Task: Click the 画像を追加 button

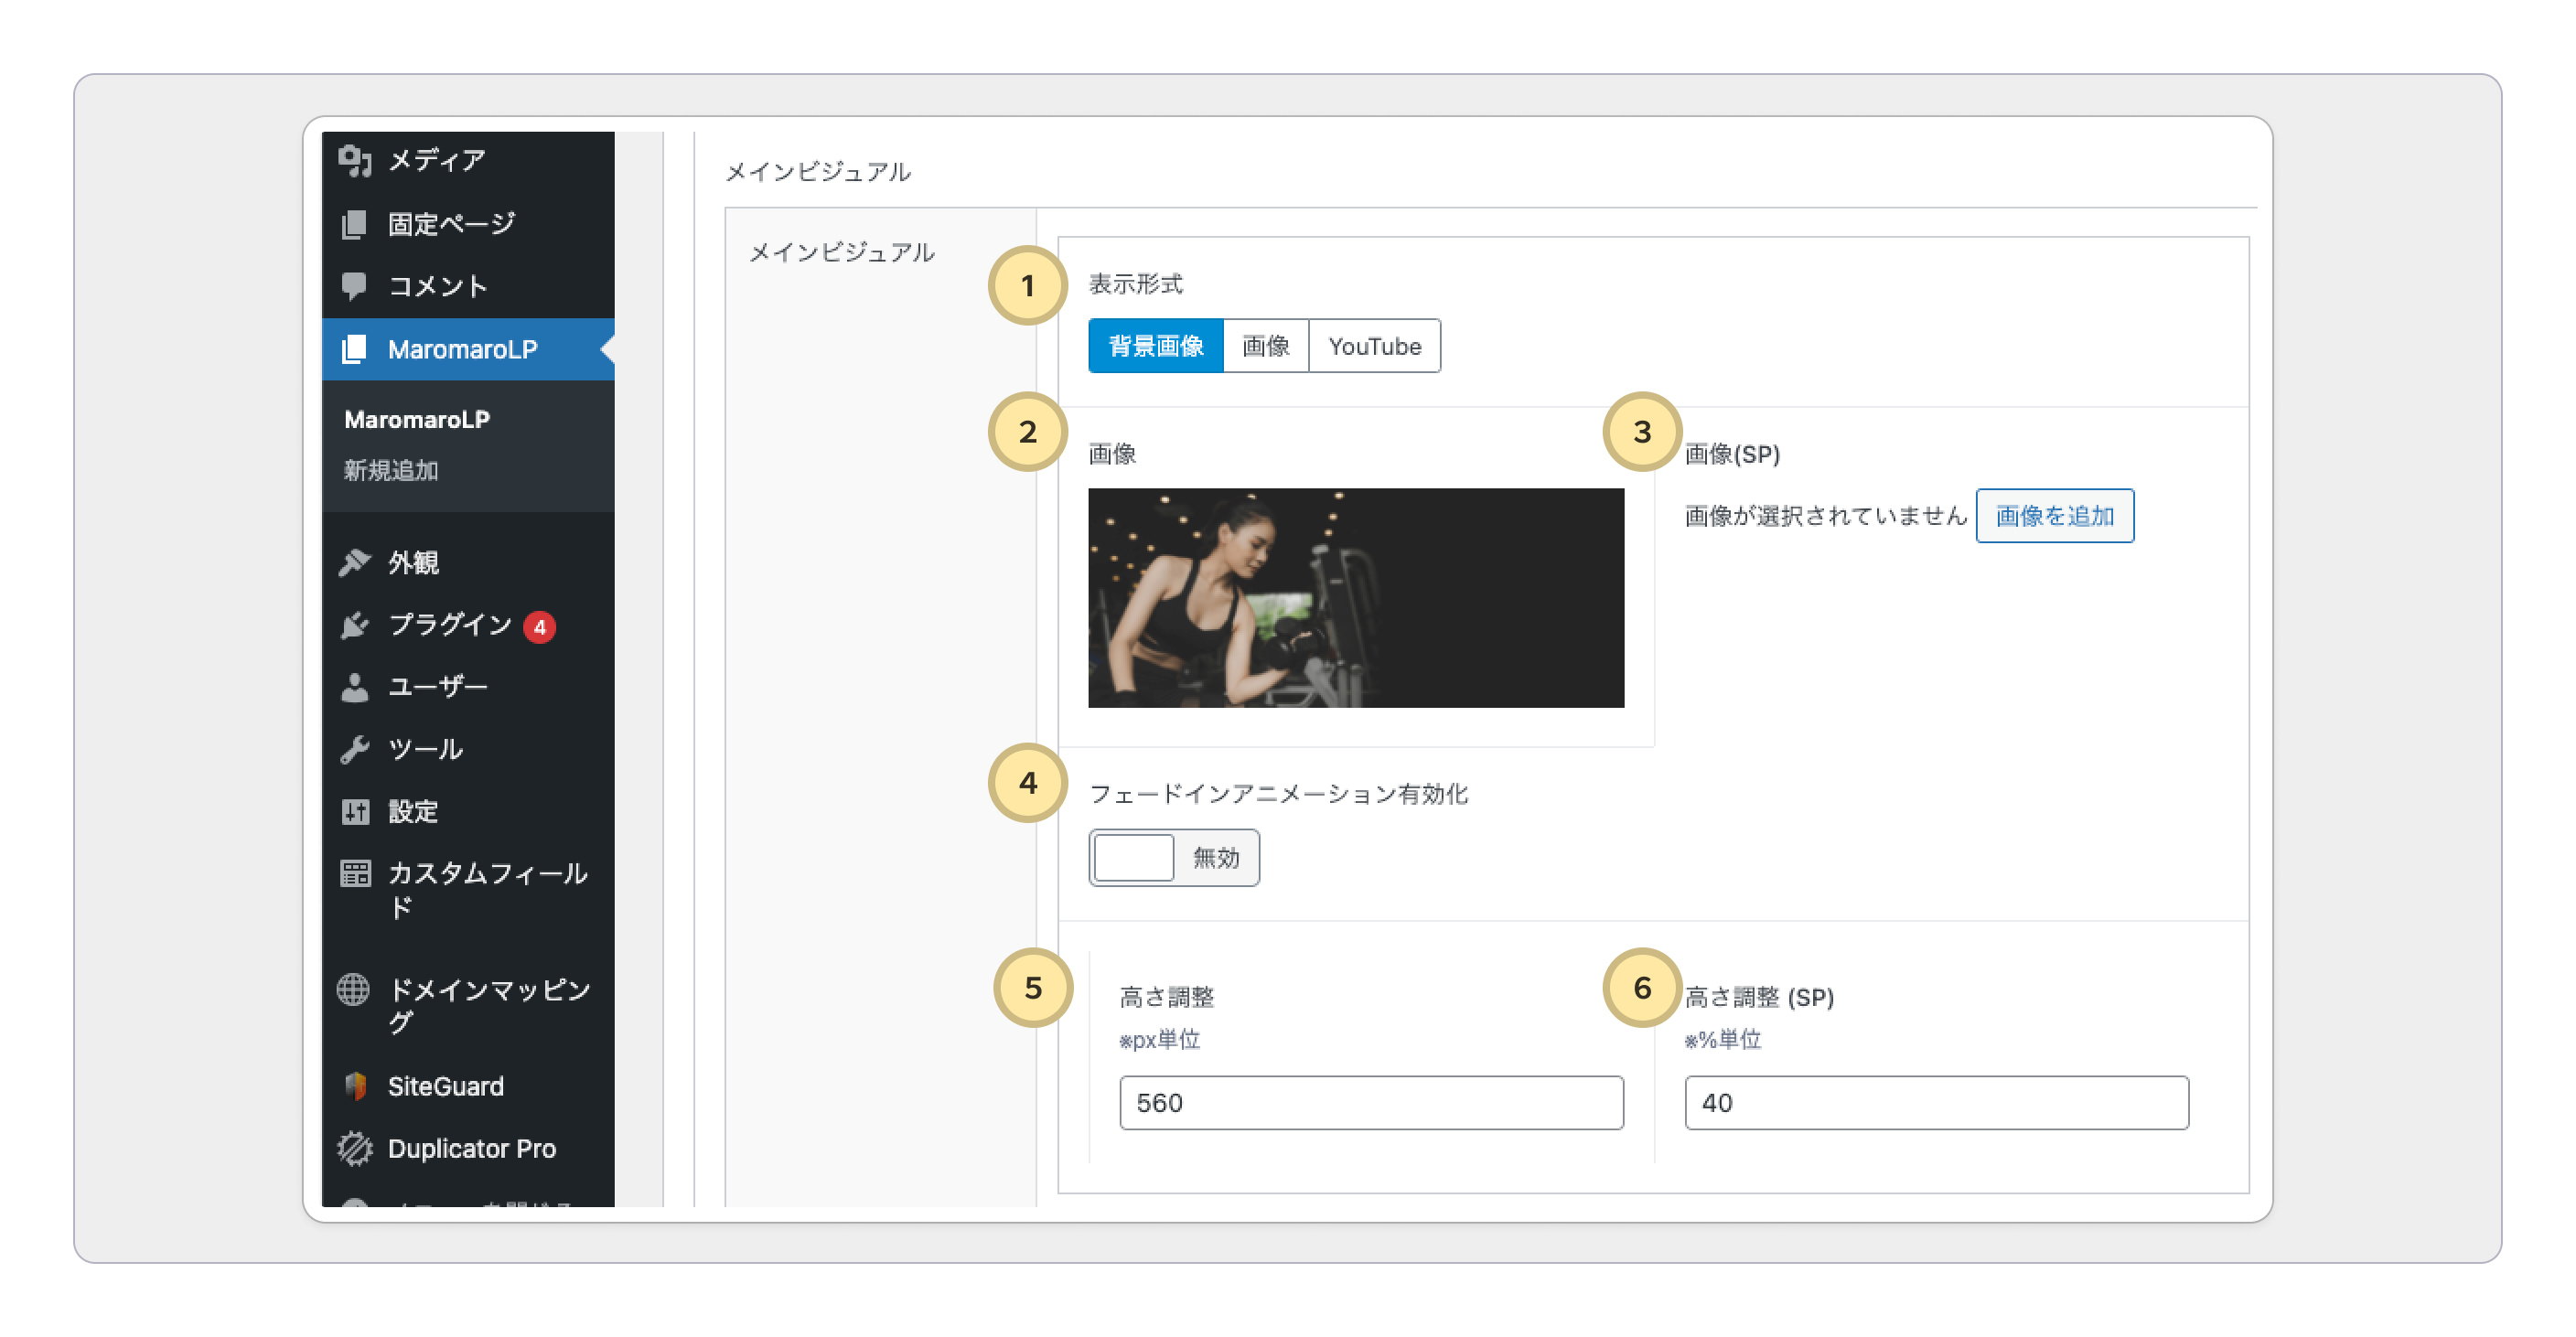Action: click(x=2054, y=516)
